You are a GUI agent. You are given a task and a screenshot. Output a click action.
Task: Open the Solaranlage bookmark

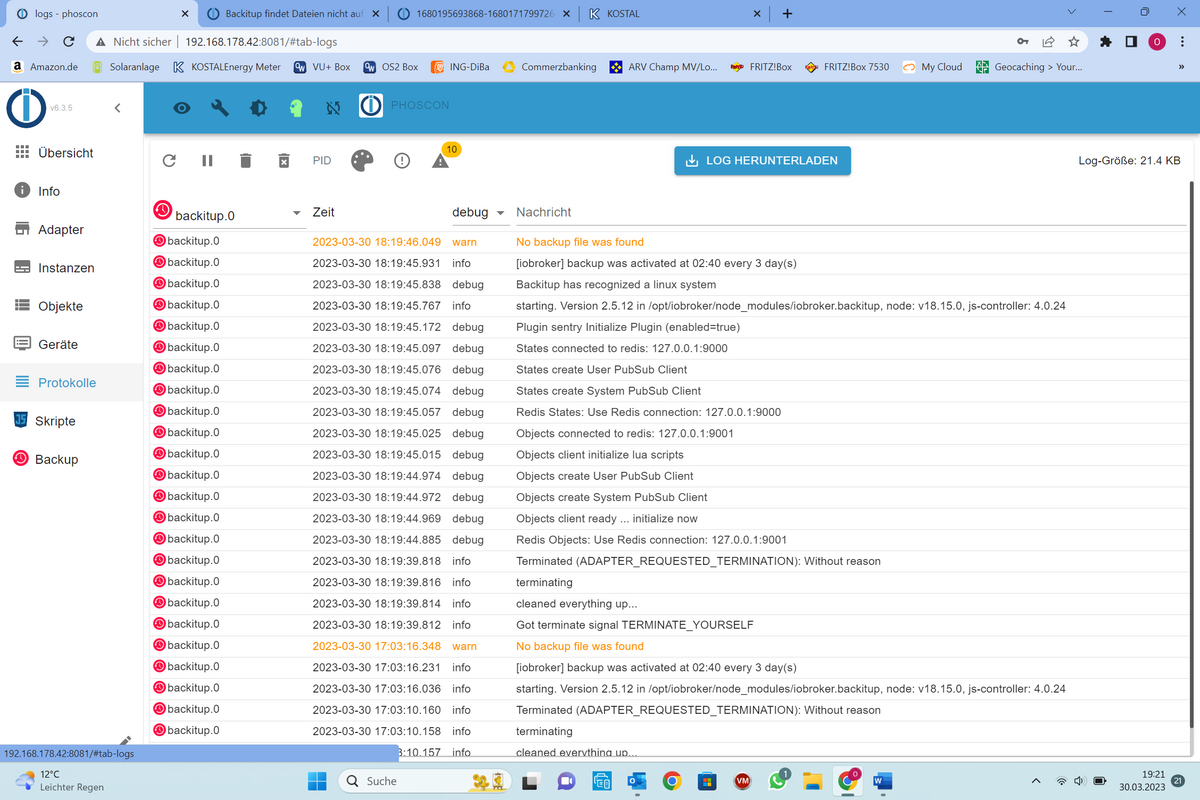(126, 67)
